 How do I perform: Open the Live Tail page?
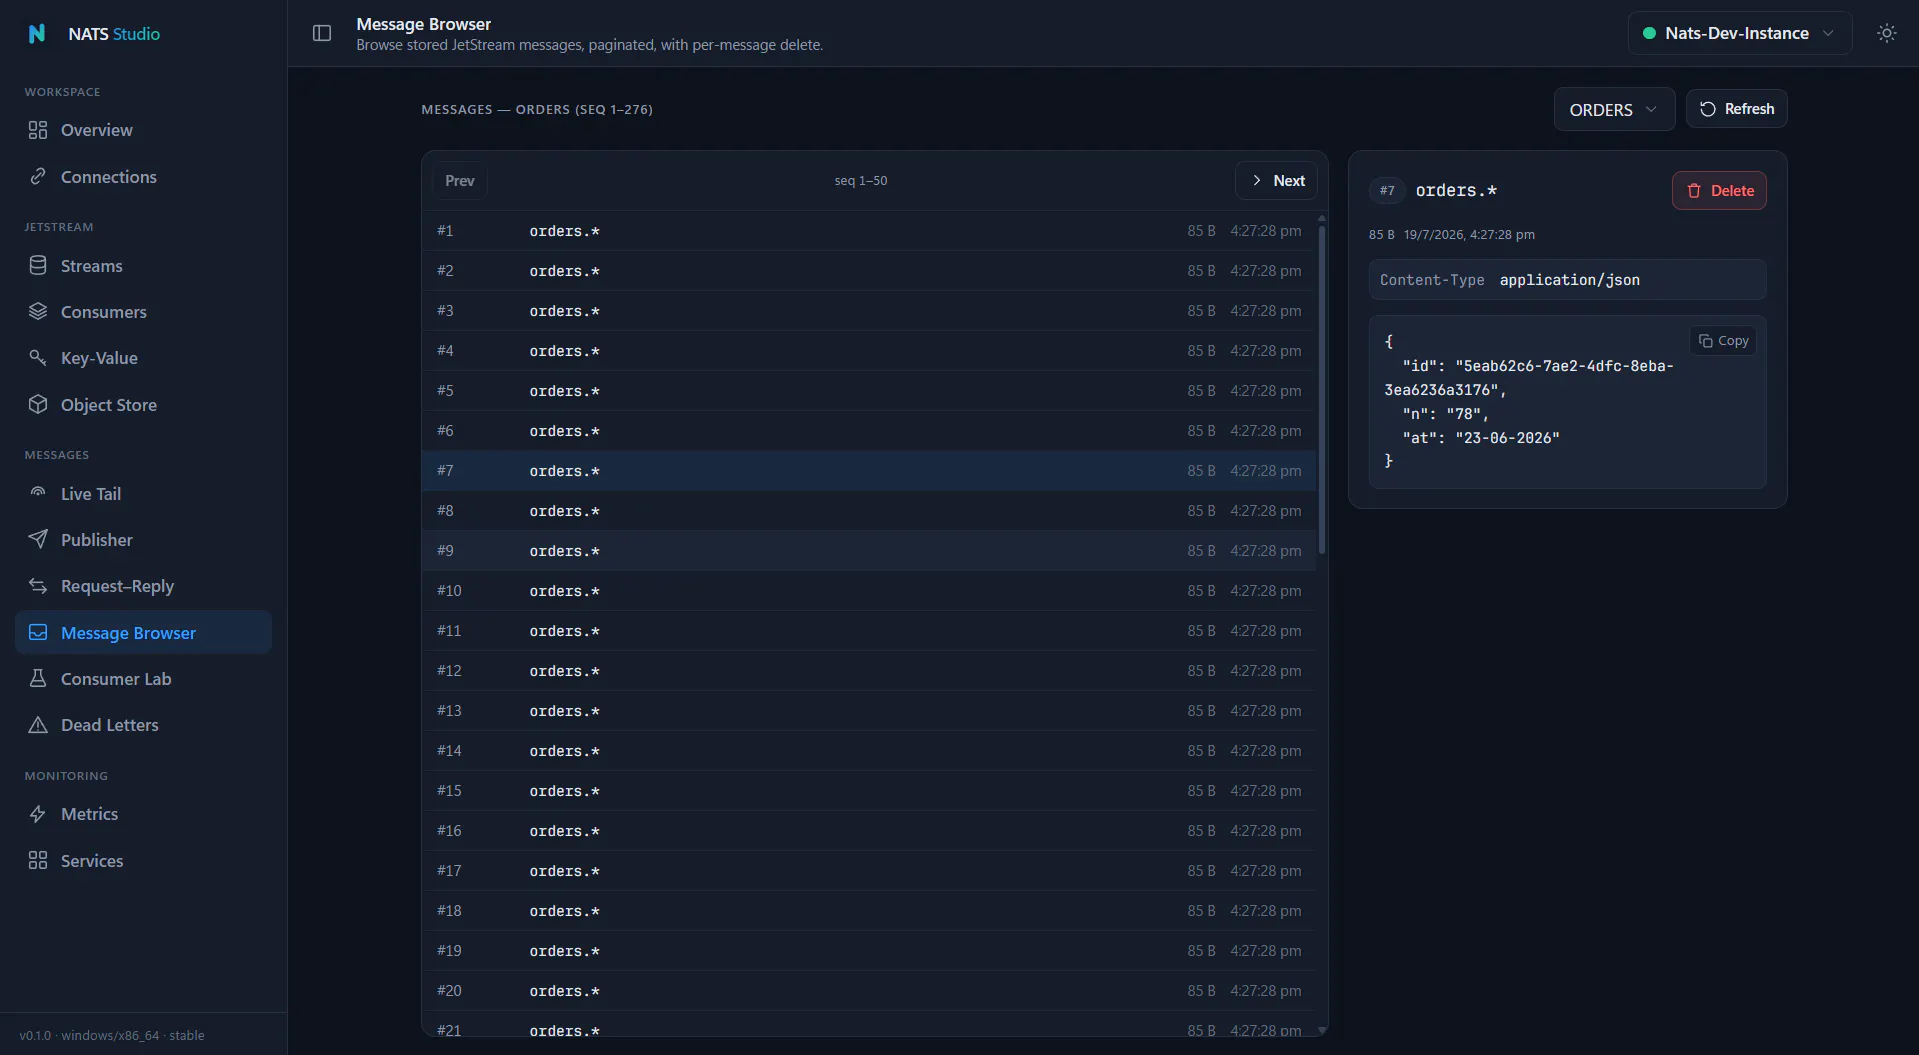(x=143, y=493)
